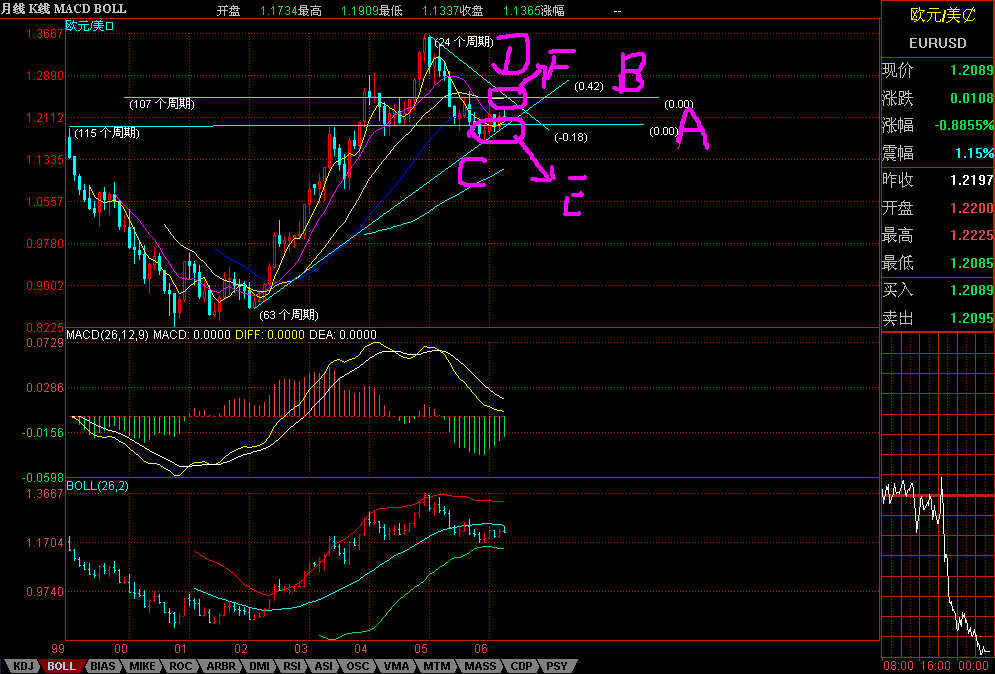
Task: Click the 涨幅 value -0.8855%
Action: (x=964, y=125)
